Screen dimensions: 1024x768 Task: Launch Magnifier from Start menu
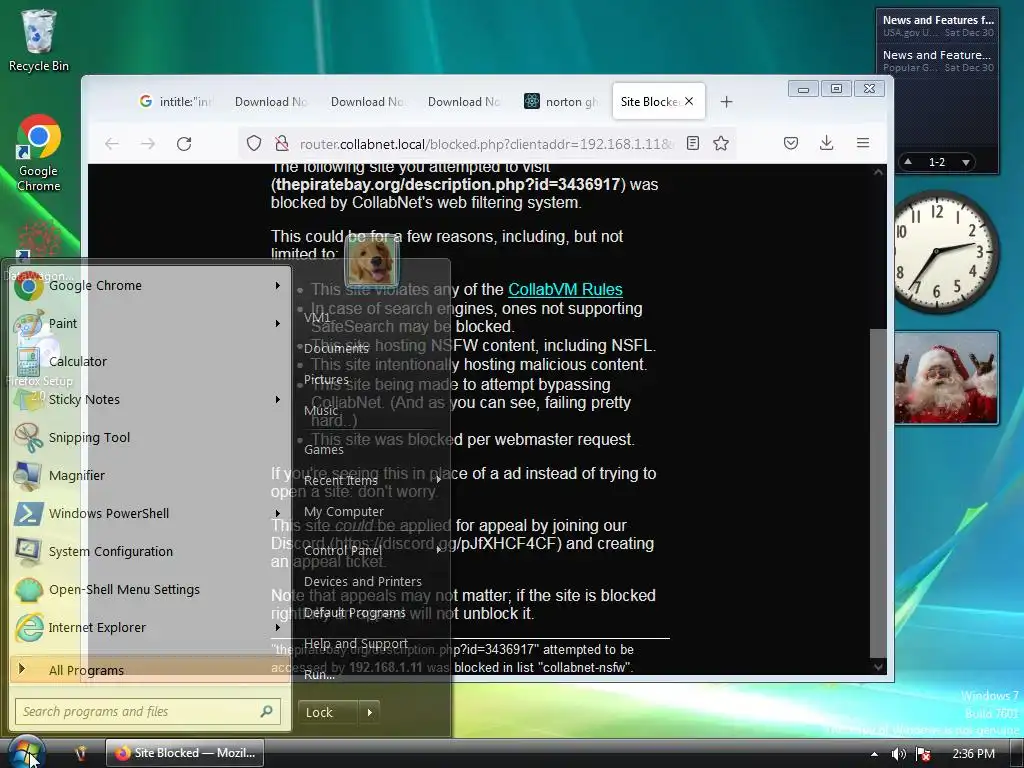point(150,475)
